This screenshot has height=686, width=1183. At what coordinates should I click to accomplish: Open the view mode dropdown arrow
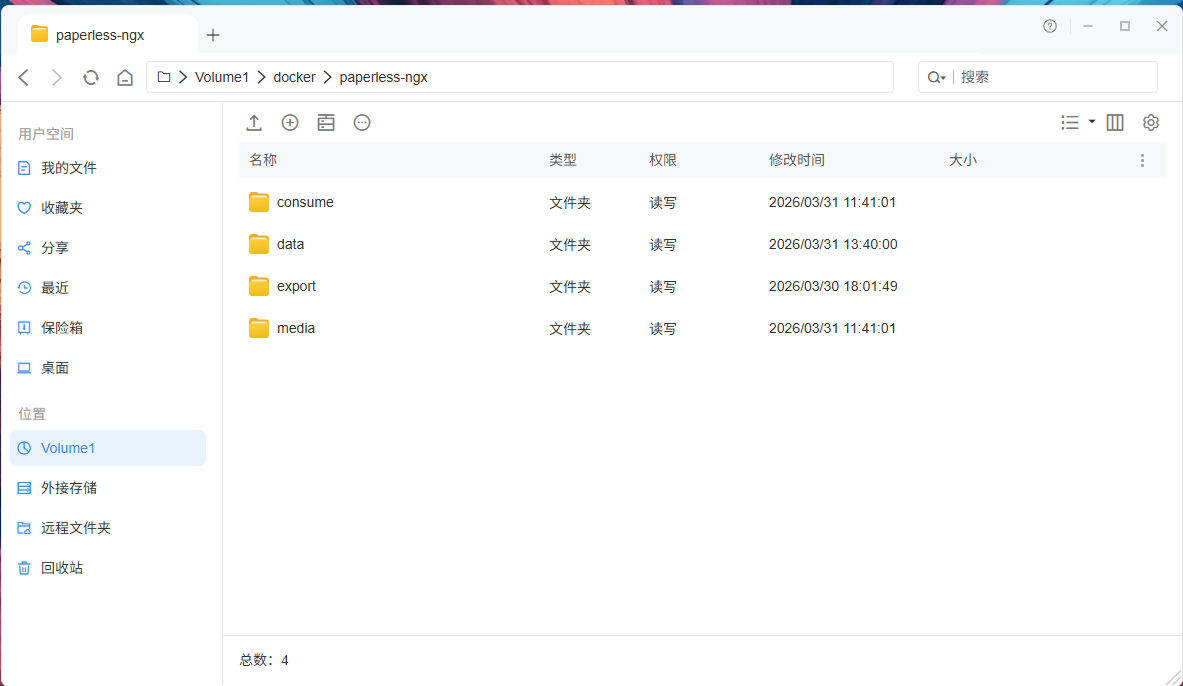(x=1092, y=122)
